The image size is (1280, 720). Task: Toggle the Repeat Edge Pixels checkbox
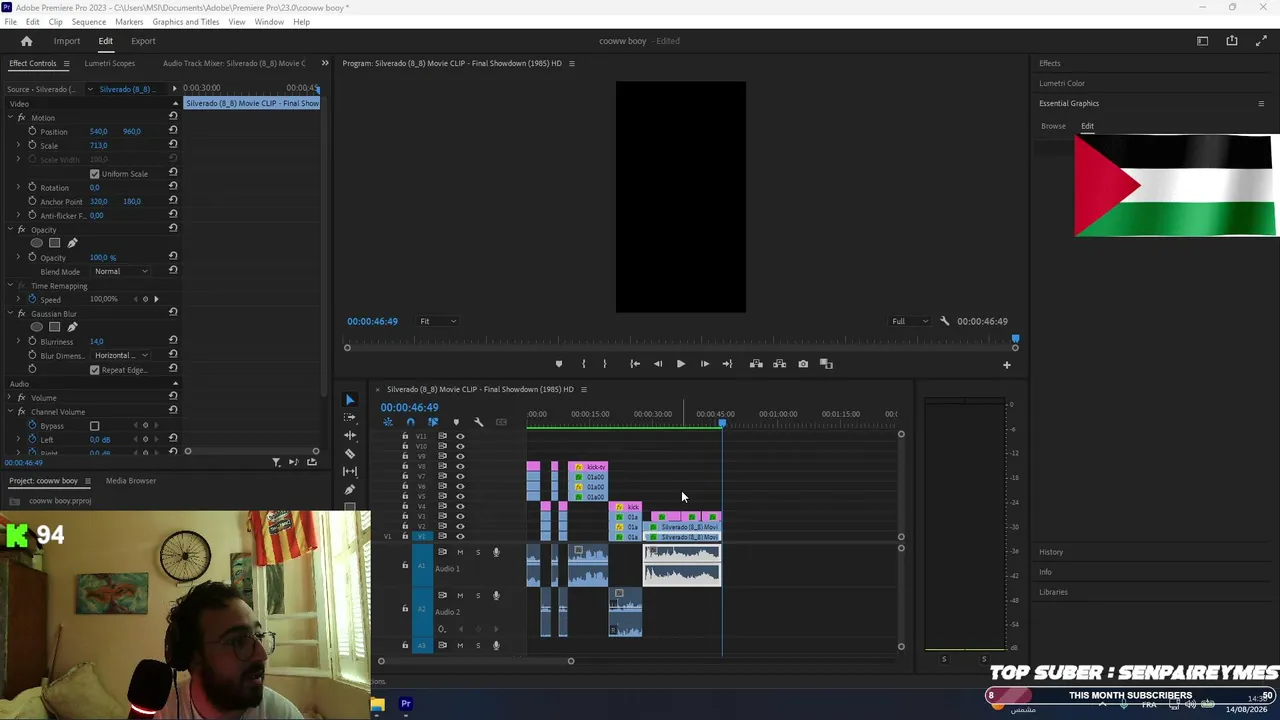pos(95,370)
